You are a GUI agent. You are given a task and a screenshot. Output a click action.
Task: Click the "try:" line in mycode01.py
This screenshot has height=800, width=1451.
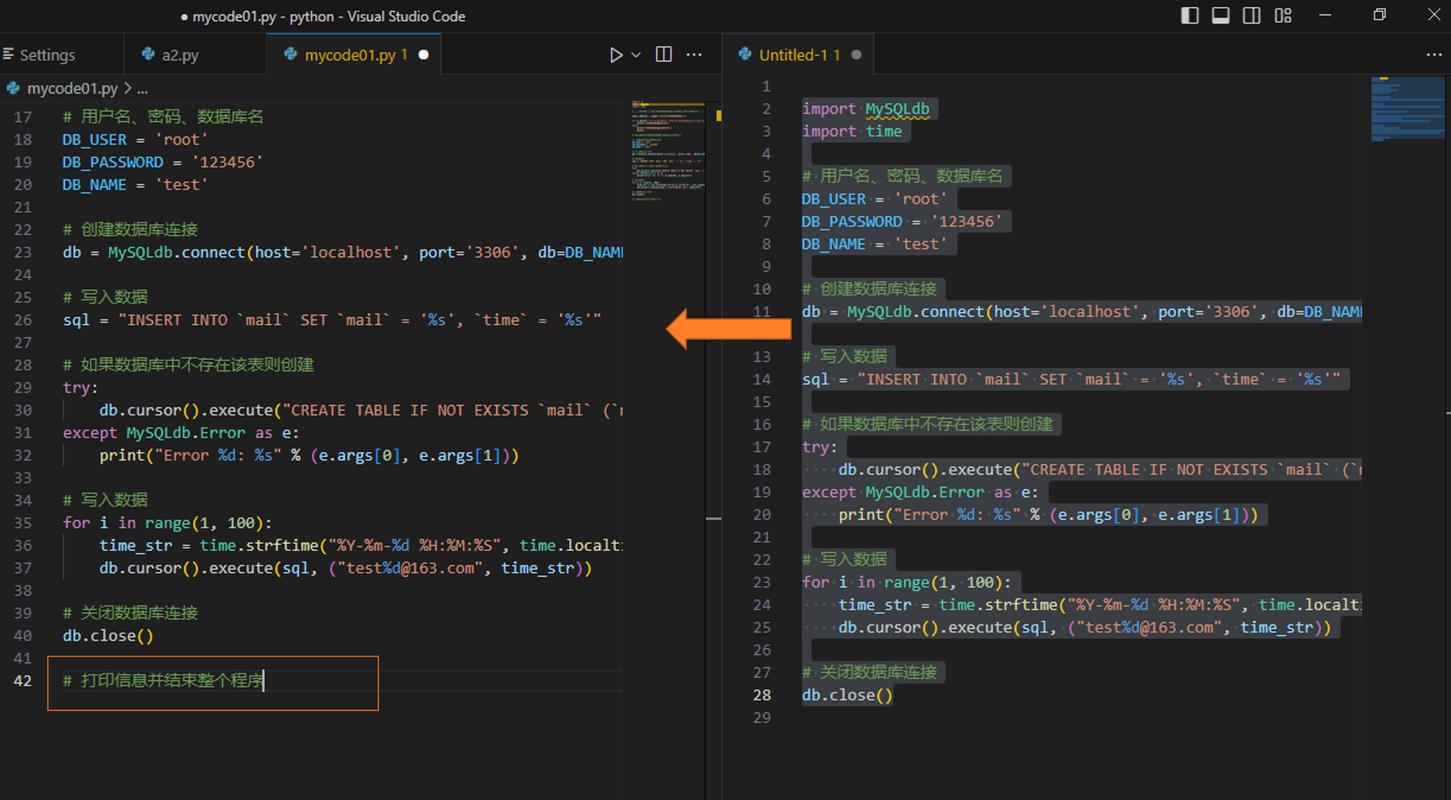click(80, 388)
